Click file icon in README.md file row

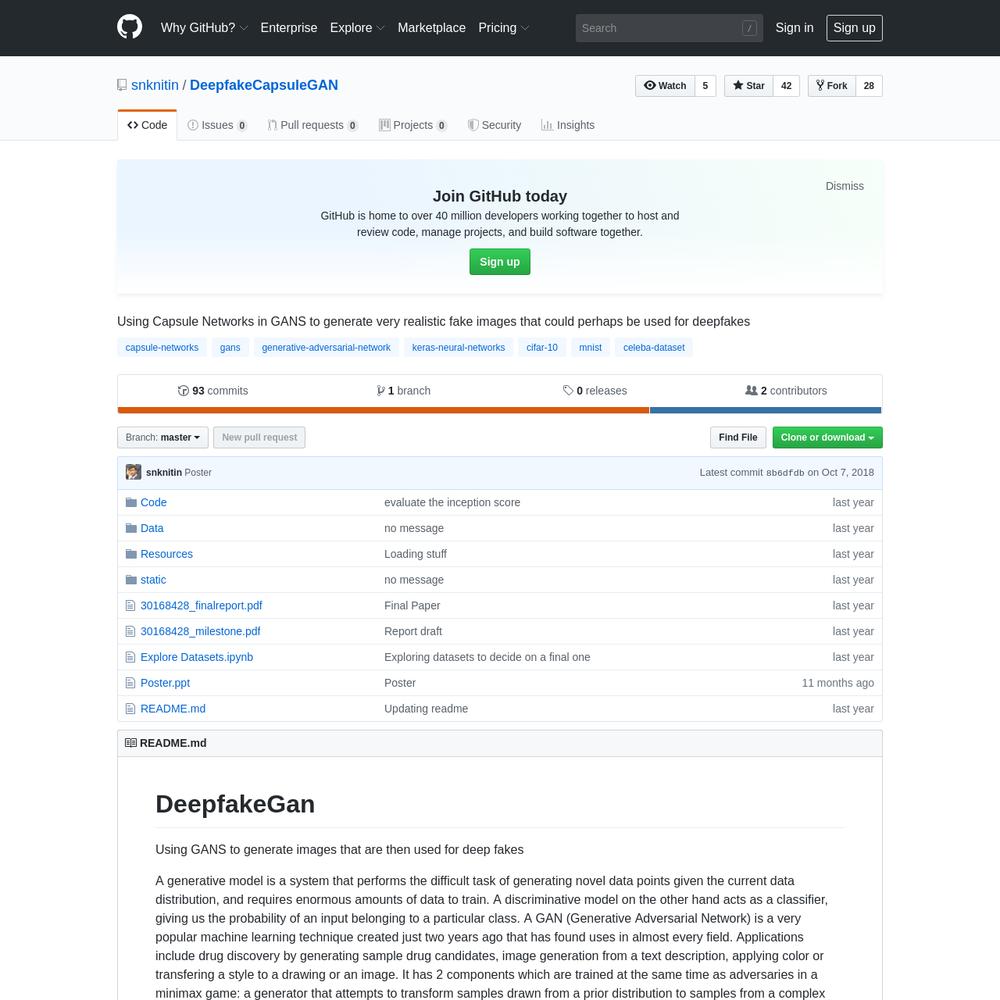130,709
